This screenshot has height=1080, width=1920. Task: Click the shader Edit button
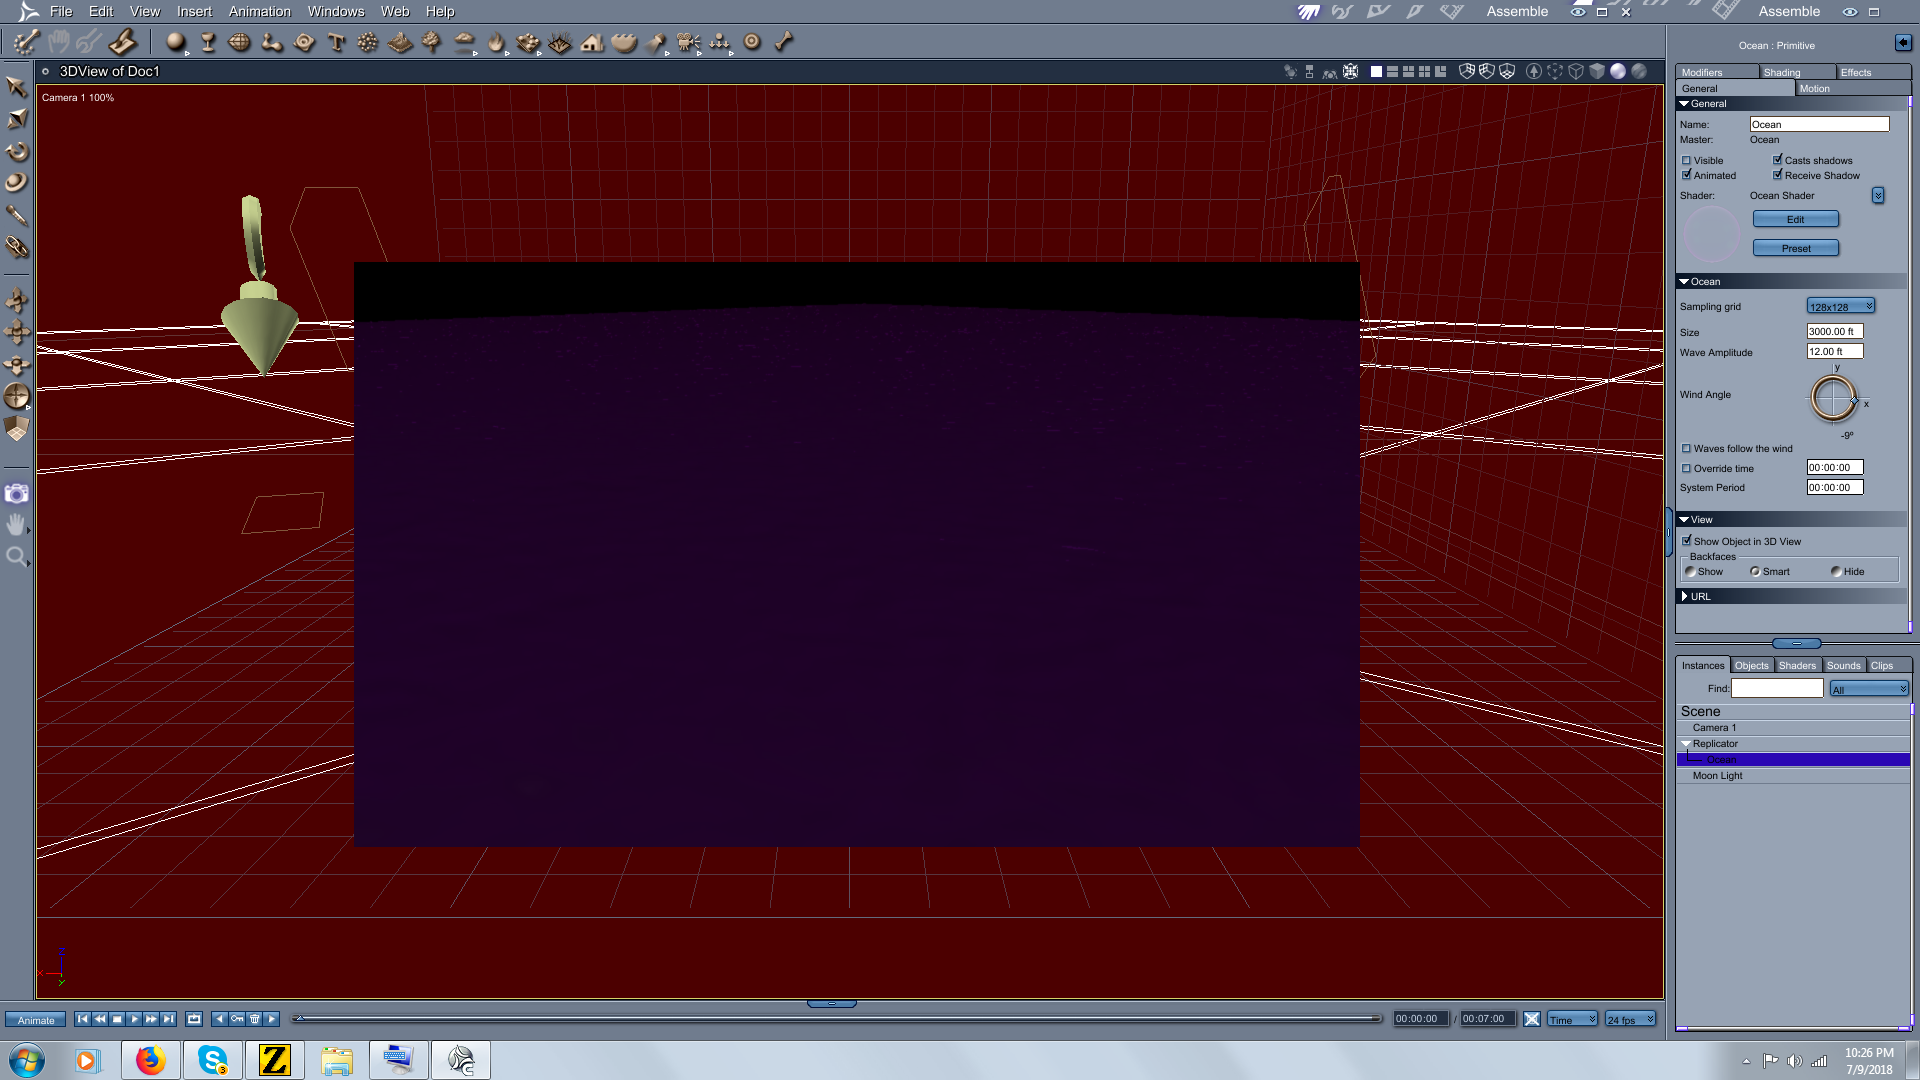coord(1795,220)
